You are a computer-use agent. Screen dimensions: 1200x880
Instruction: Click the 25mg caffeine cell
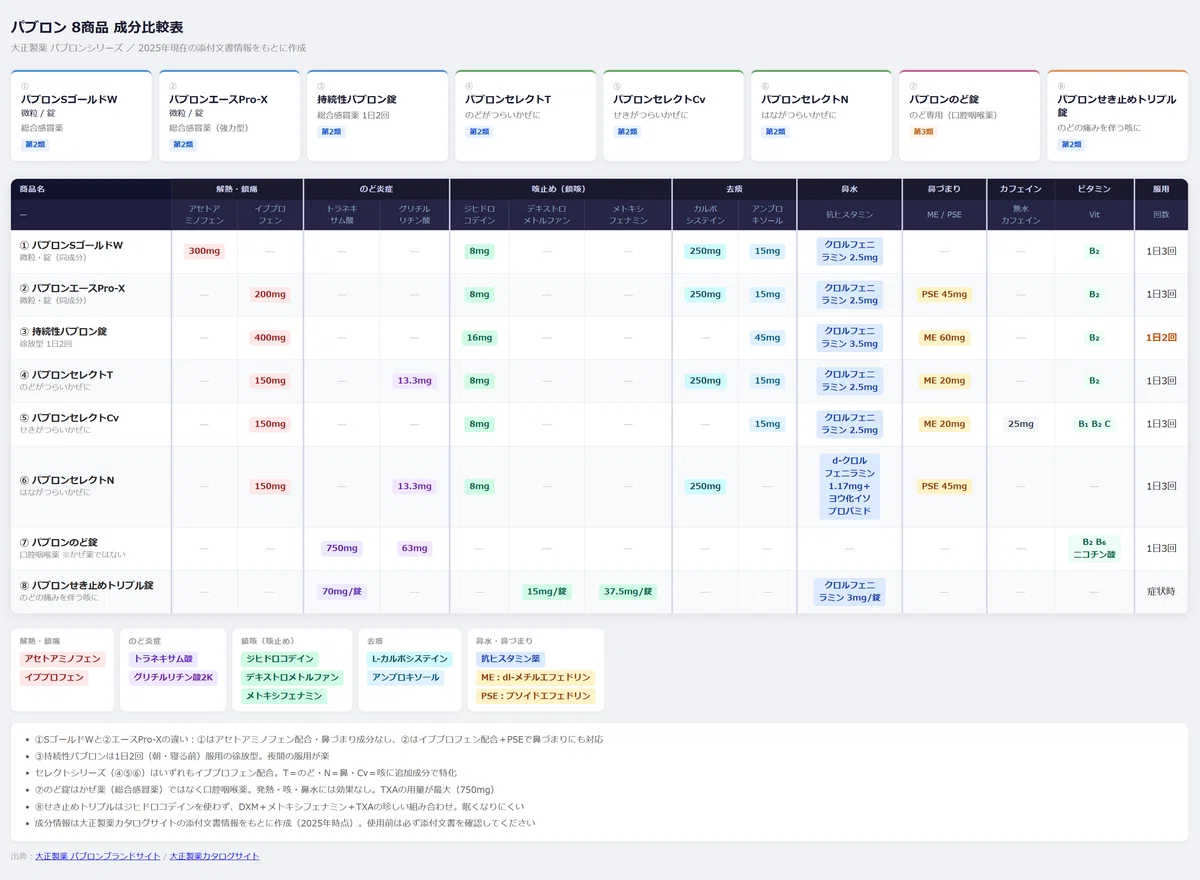(x=1020, y=423)
